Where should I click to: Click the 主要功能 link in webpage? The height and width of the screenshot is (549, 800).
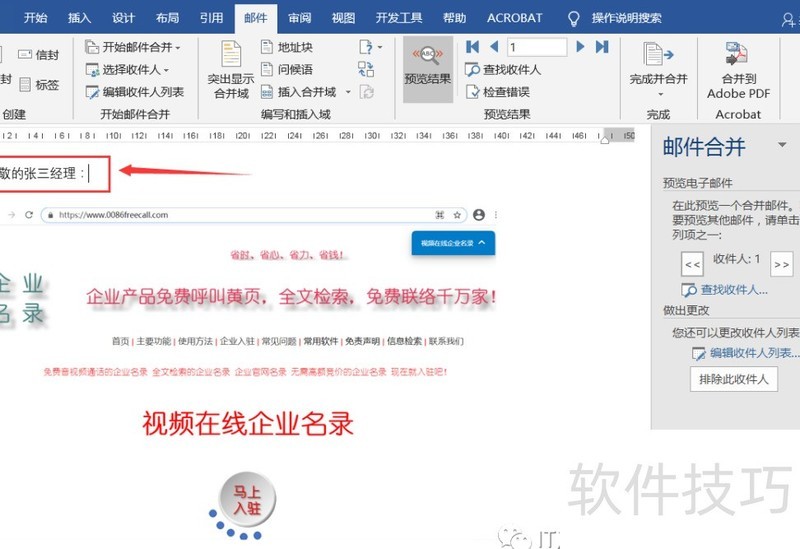(x=154, y=341)
